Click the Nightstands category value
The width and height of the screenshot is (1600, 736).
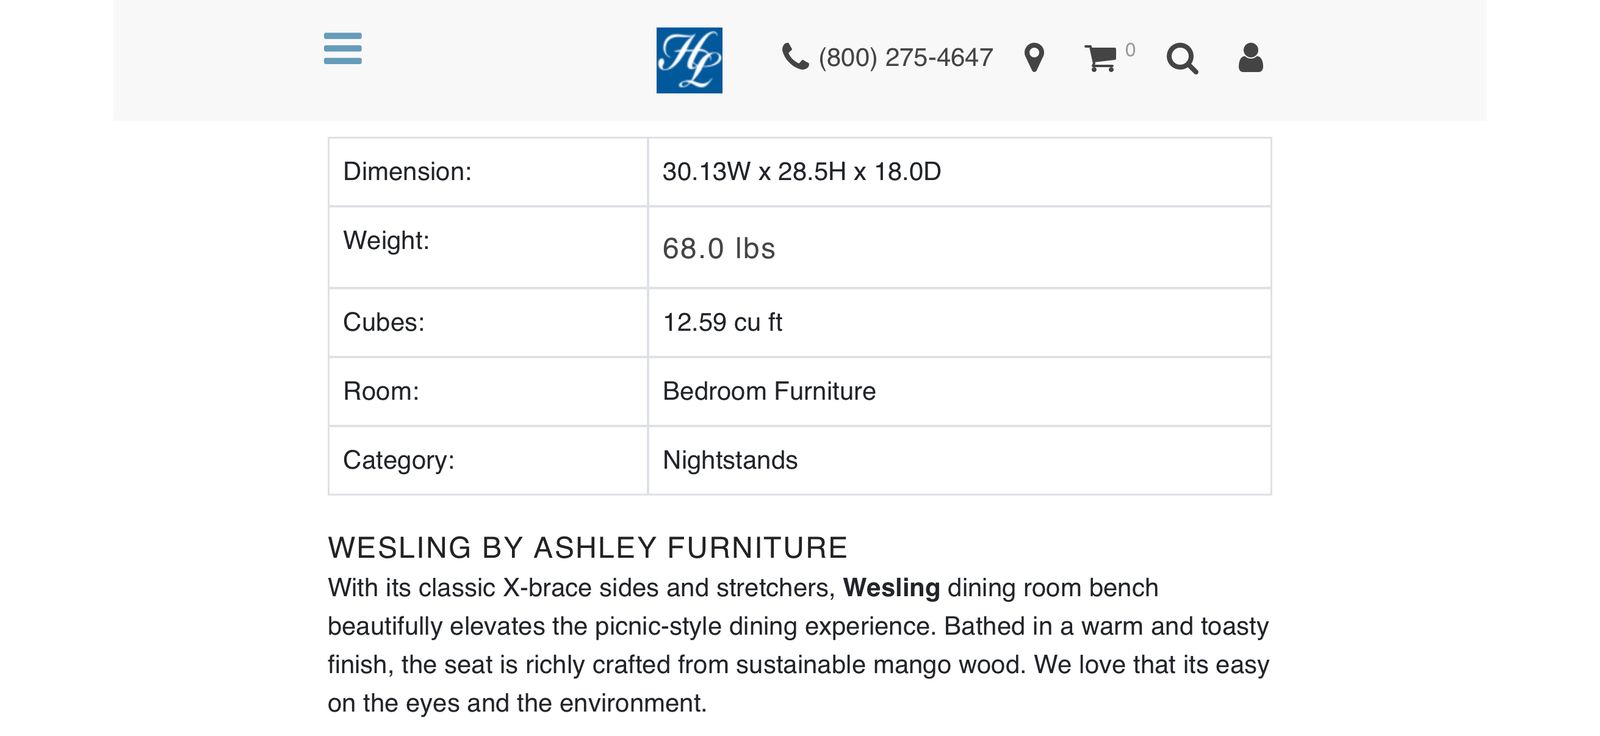coord(730,460)
